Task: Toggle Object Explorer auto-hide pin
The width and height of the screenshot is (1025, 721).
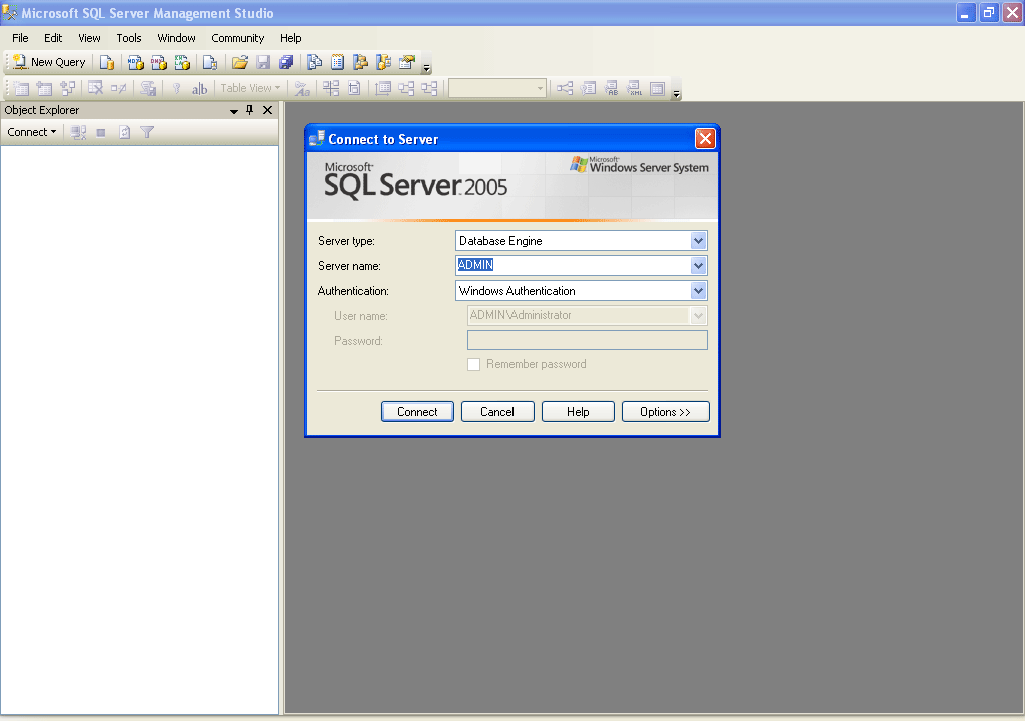Action: (x=249, y=110)
